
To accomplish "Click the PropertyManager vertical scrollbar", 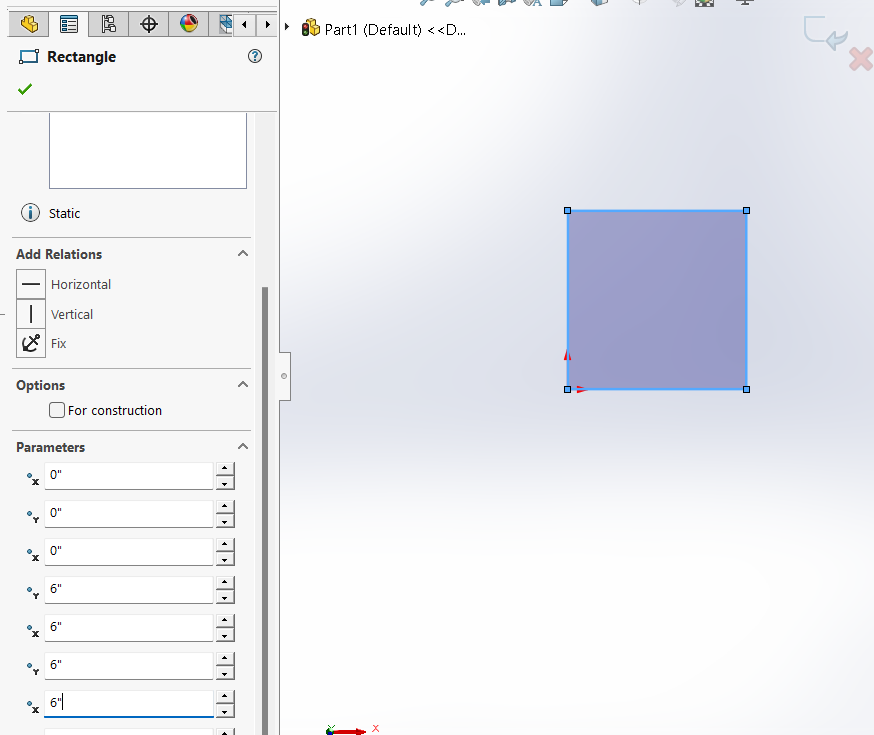I will coord(265,510).
